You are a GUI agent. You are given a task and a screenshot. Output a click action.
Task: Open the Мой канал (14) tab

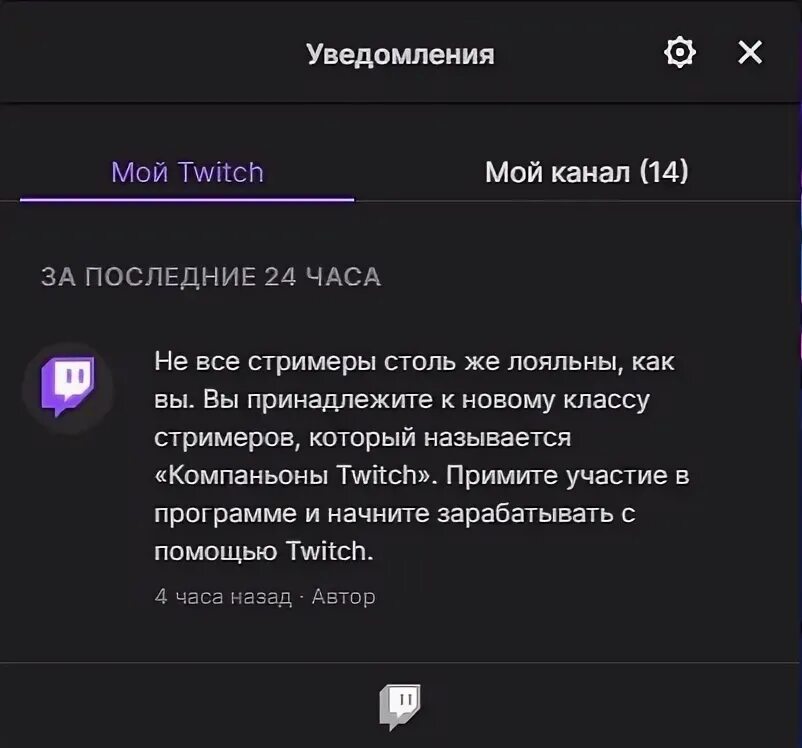coord(586,172)
